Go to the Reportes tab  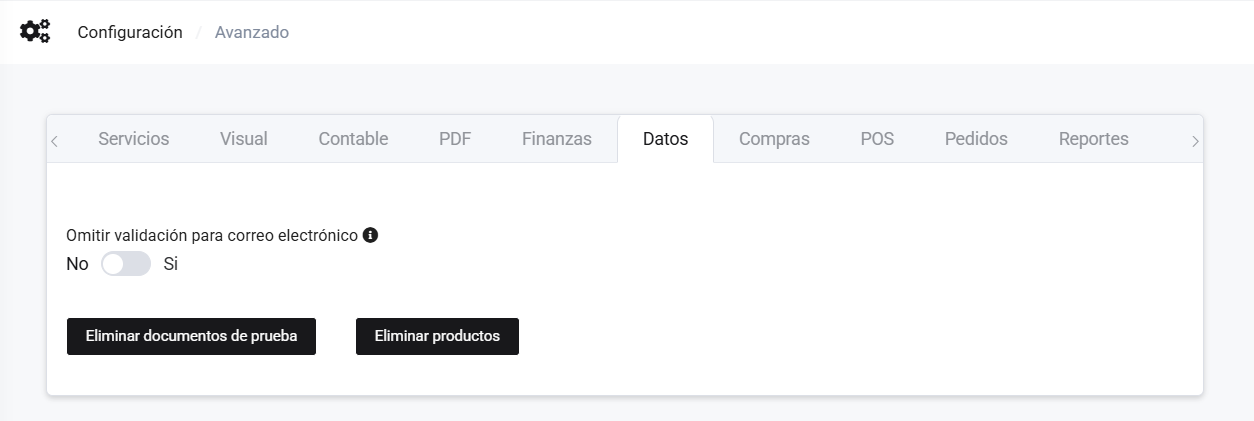[1093, 139]
